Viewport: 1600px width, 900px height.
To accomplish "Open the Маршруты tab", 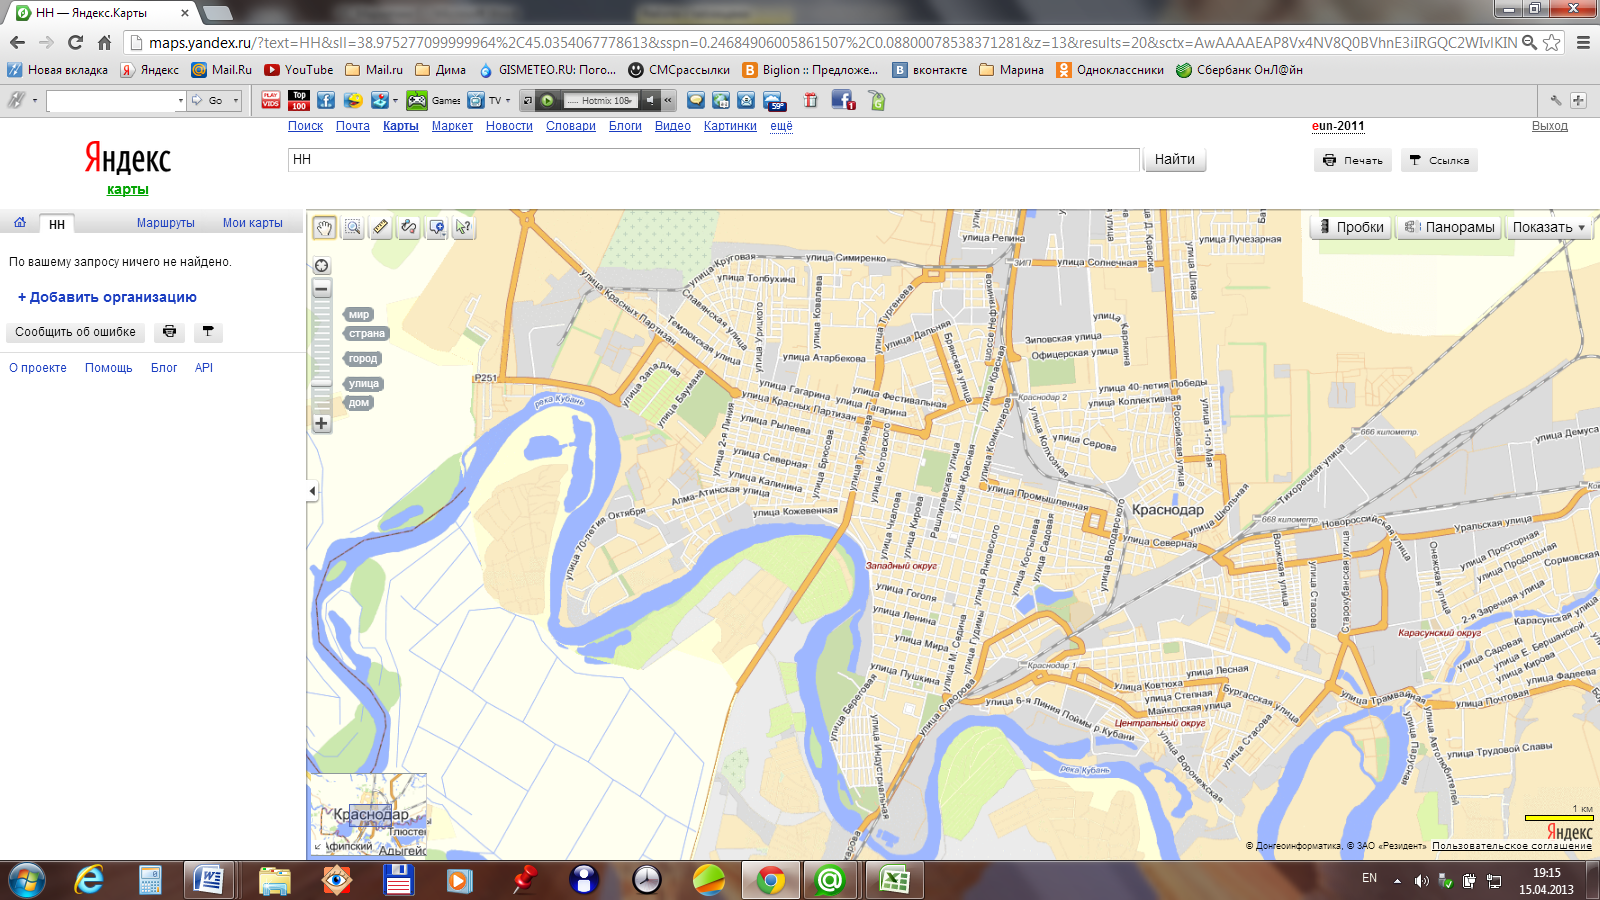I will coord(166,223).
